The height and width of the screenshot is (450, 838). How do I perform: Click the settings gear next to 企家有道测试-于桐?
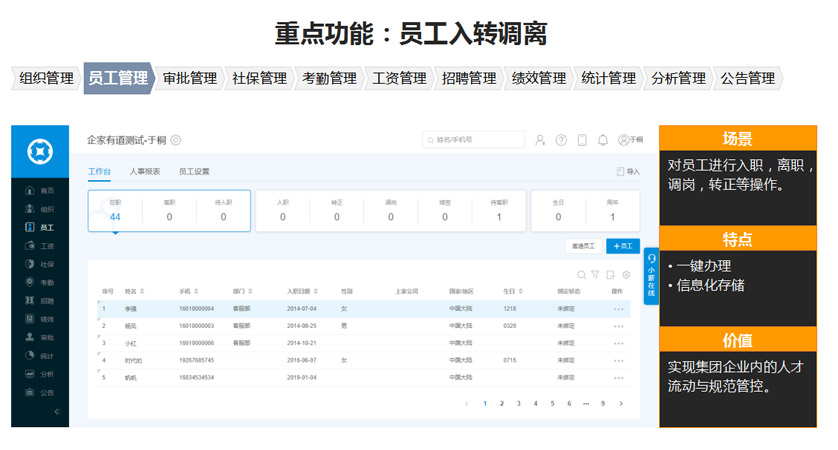coord(176,141)
